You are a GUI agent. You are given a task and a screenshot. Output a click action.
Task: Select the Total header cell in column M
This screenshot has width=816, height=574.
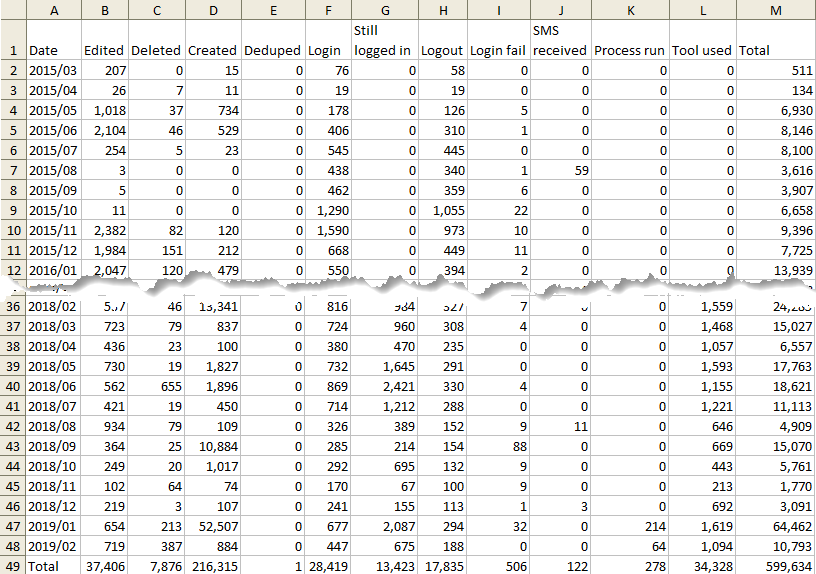(775, 50)
